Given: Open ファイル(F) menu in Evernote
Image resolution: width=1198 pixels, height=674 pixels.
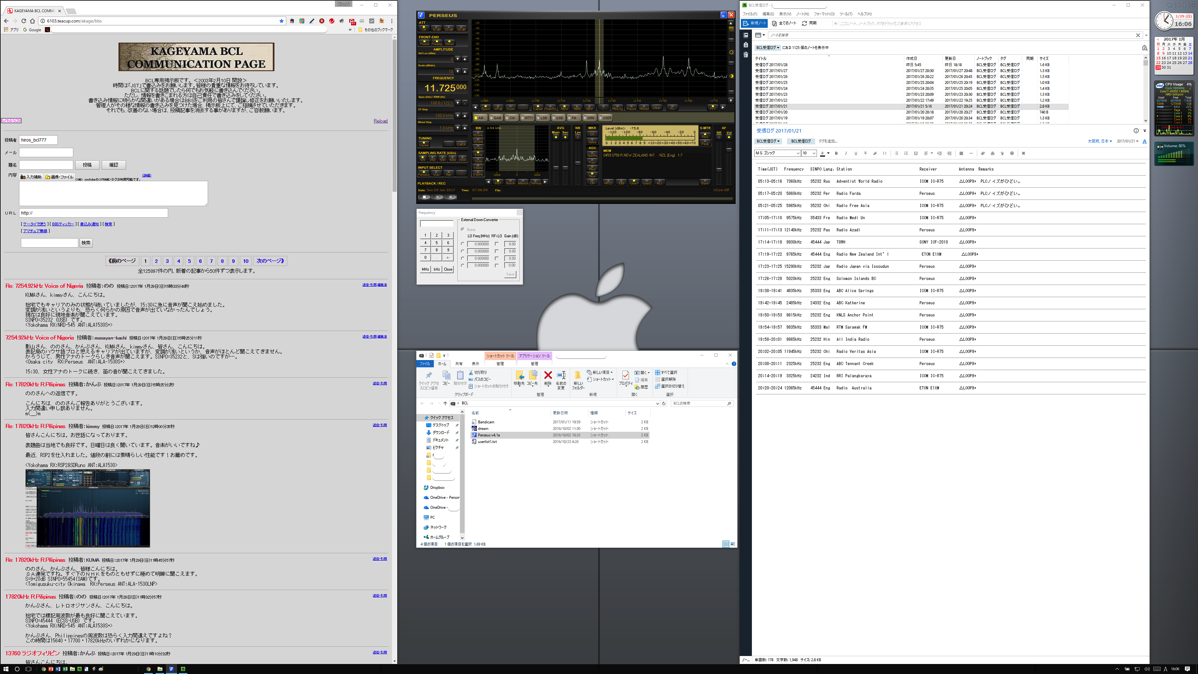Looking at the screenshot, I should click(x=750, y=14).
